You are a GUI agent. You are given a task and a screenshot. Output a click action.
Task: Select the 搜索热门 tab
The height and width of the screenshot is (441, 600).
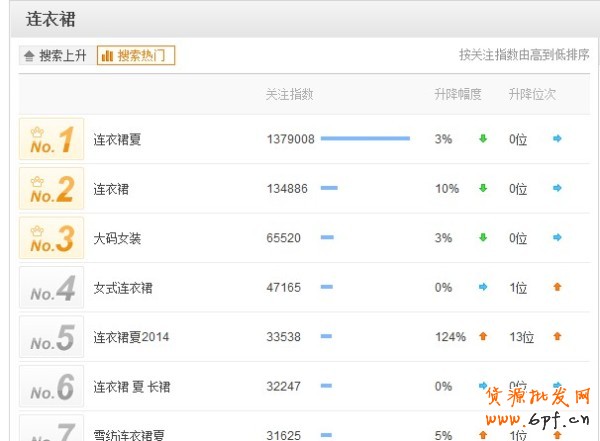pyautogui.click(x=136, y=56)
